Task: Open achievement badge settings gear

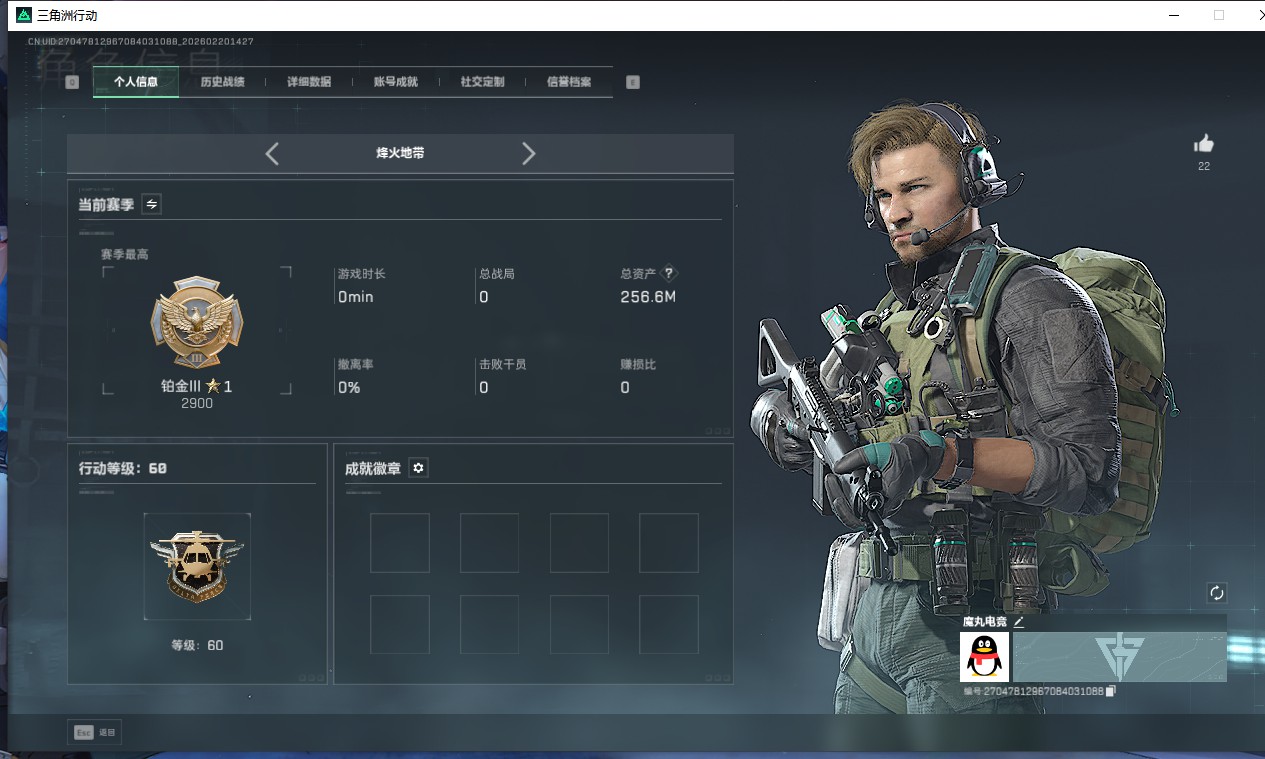Action: click(418, 468)
